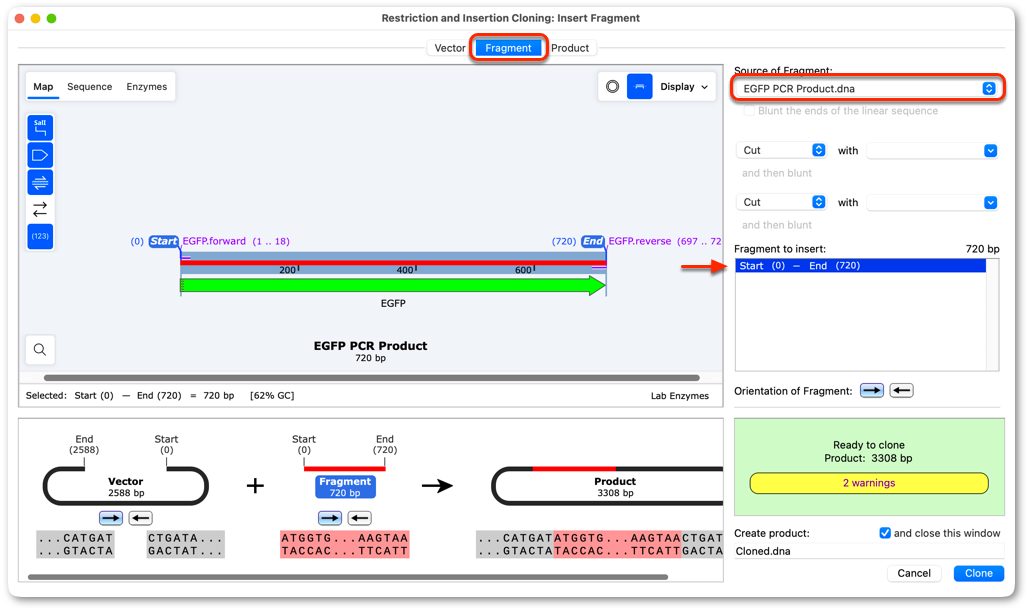Screen dimensions: 1026x608
Task: Click the red sequence selection bar
Action: click(x=393, y=262)
